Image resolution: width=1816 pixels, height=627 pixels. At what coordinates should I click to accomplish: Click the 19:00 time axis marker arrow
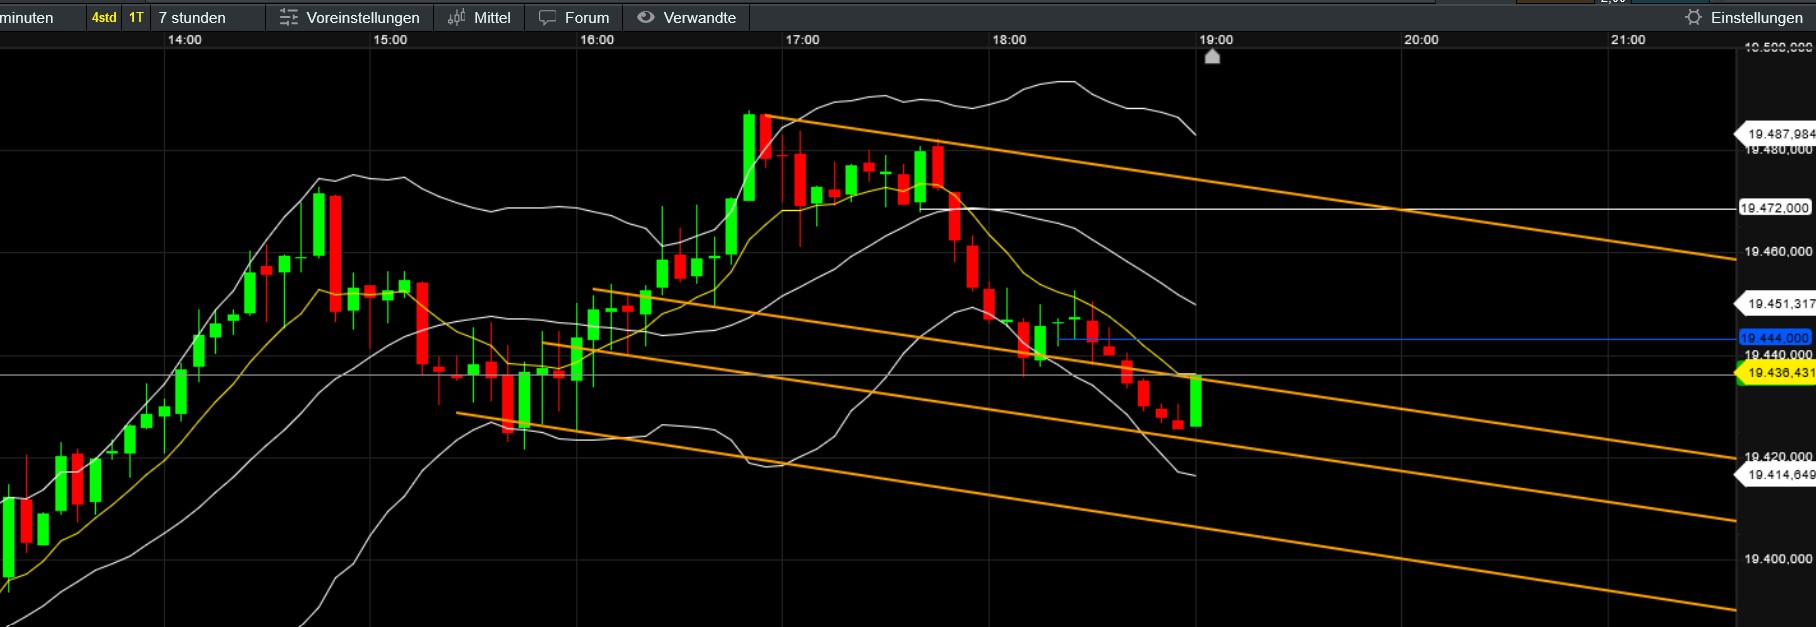pyautogui.click(x=1212, y=56)
